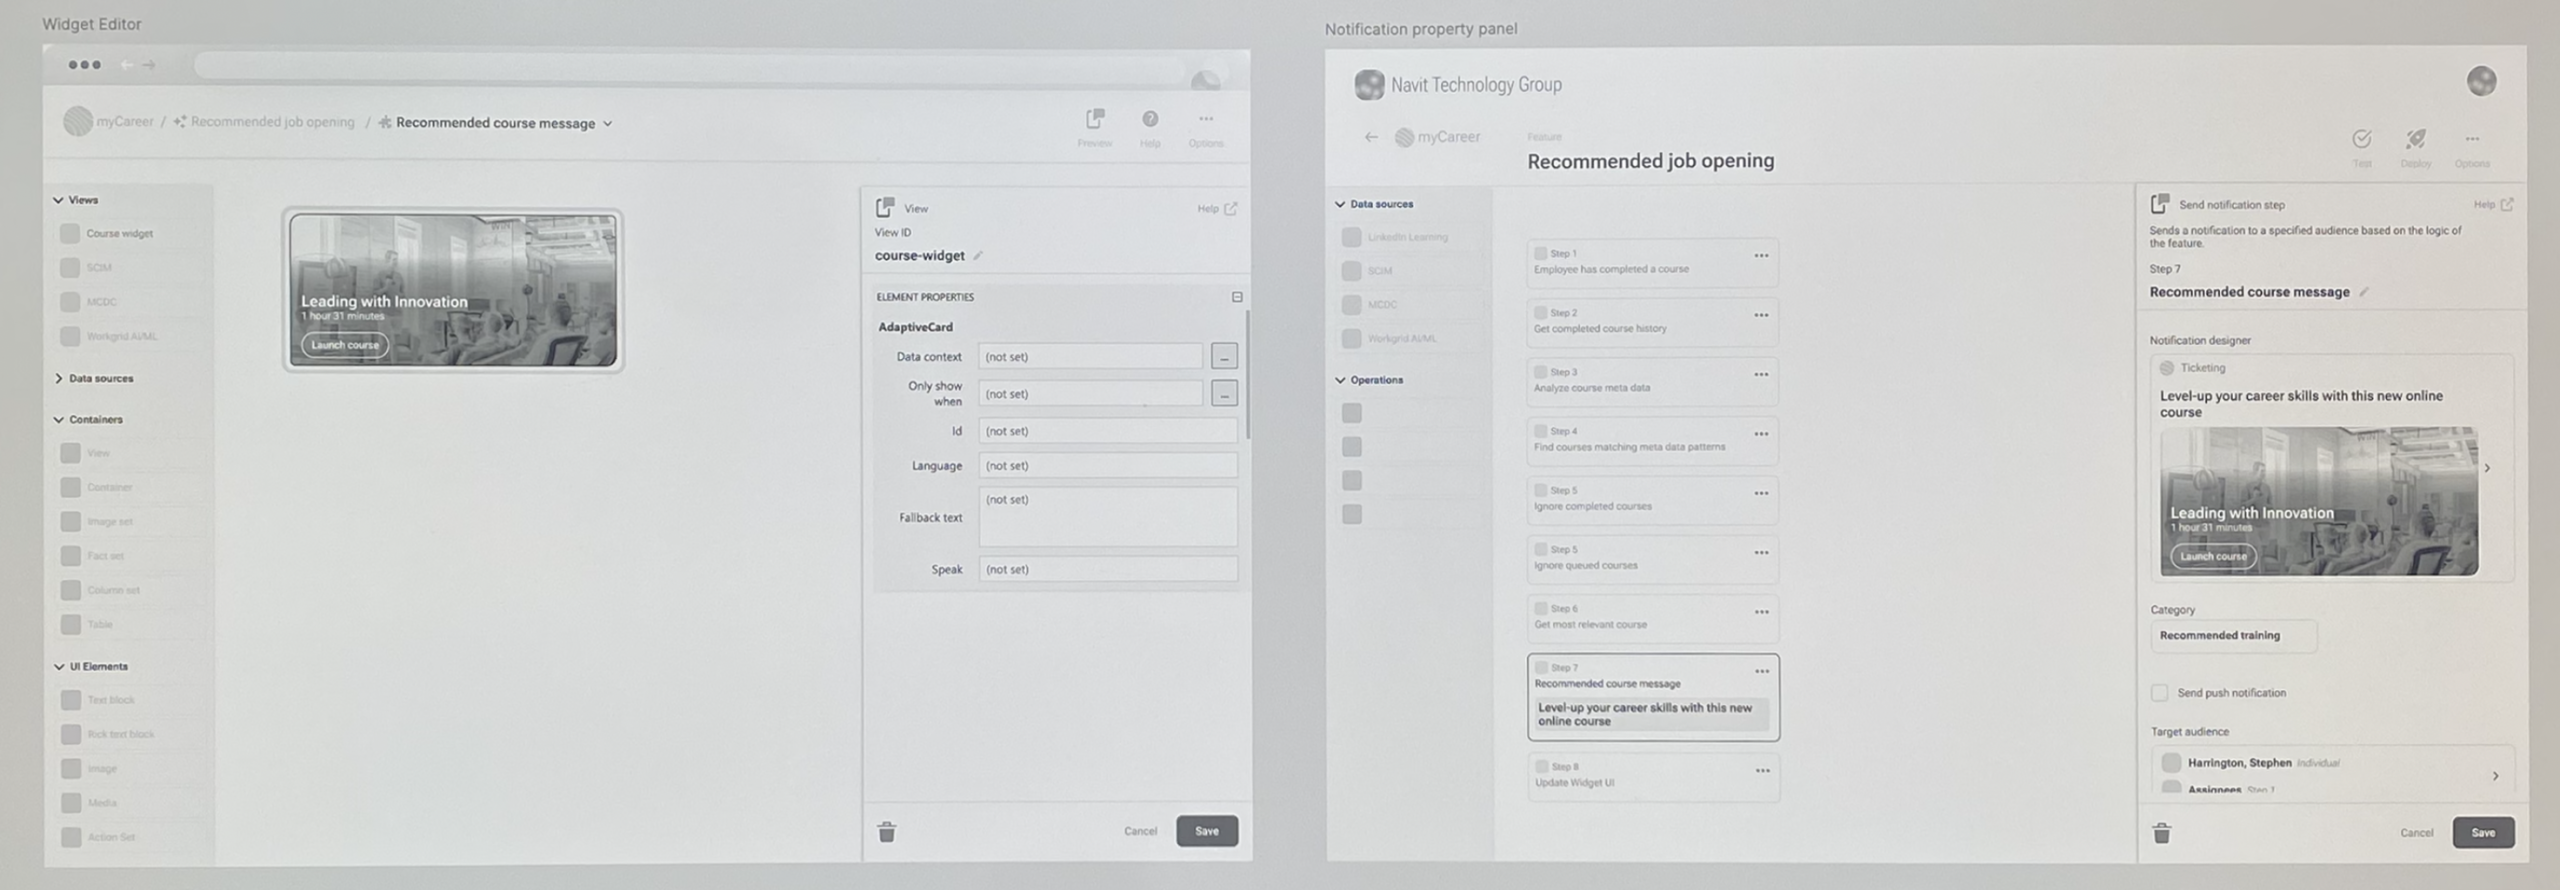Click Cancel in Send notification panel
The width and height of the screenshot is (2560, 890).
click(2416, 833)
